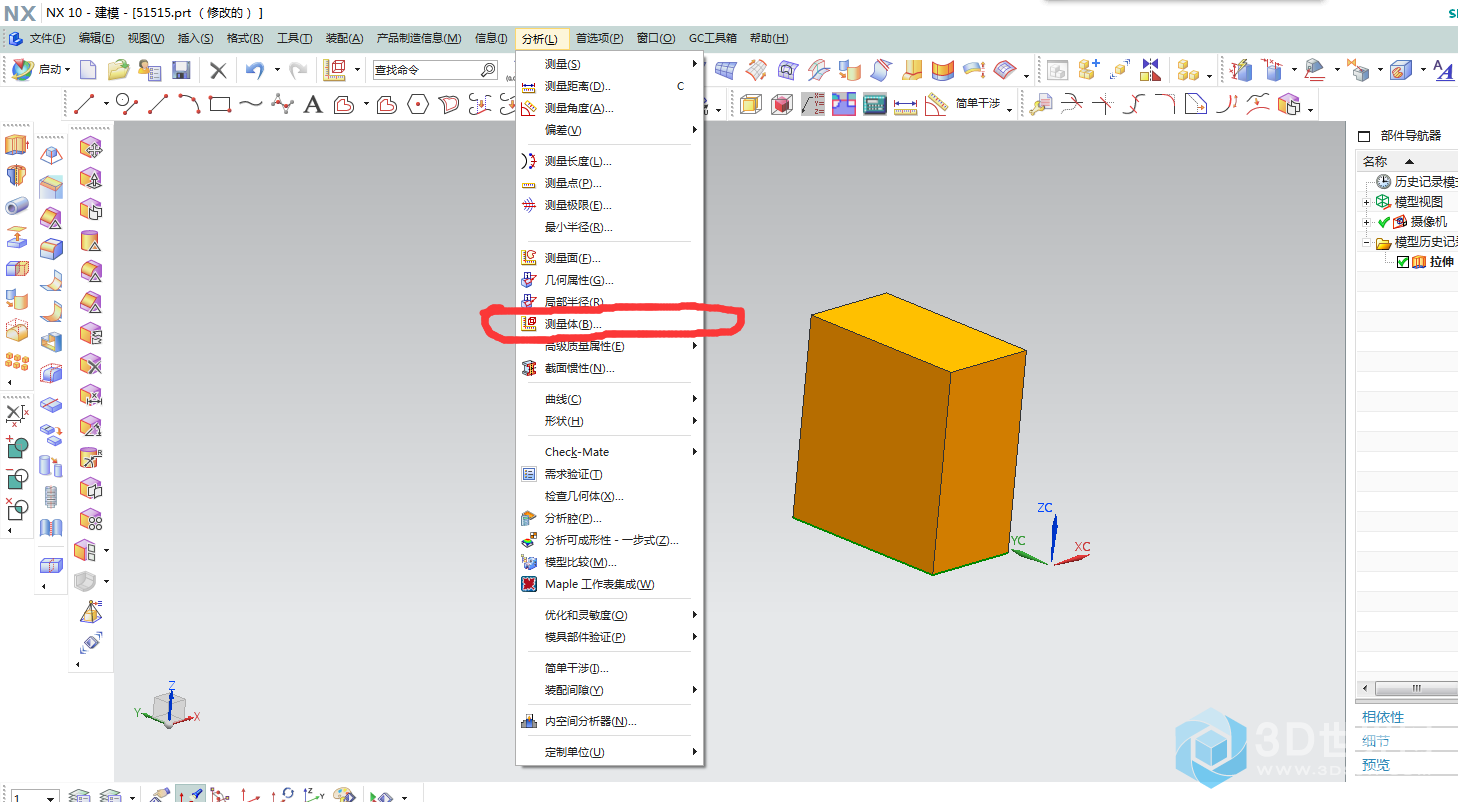Select the Rectangle sketch tool
Screen dimensions: 1458x802
(220, 103)
